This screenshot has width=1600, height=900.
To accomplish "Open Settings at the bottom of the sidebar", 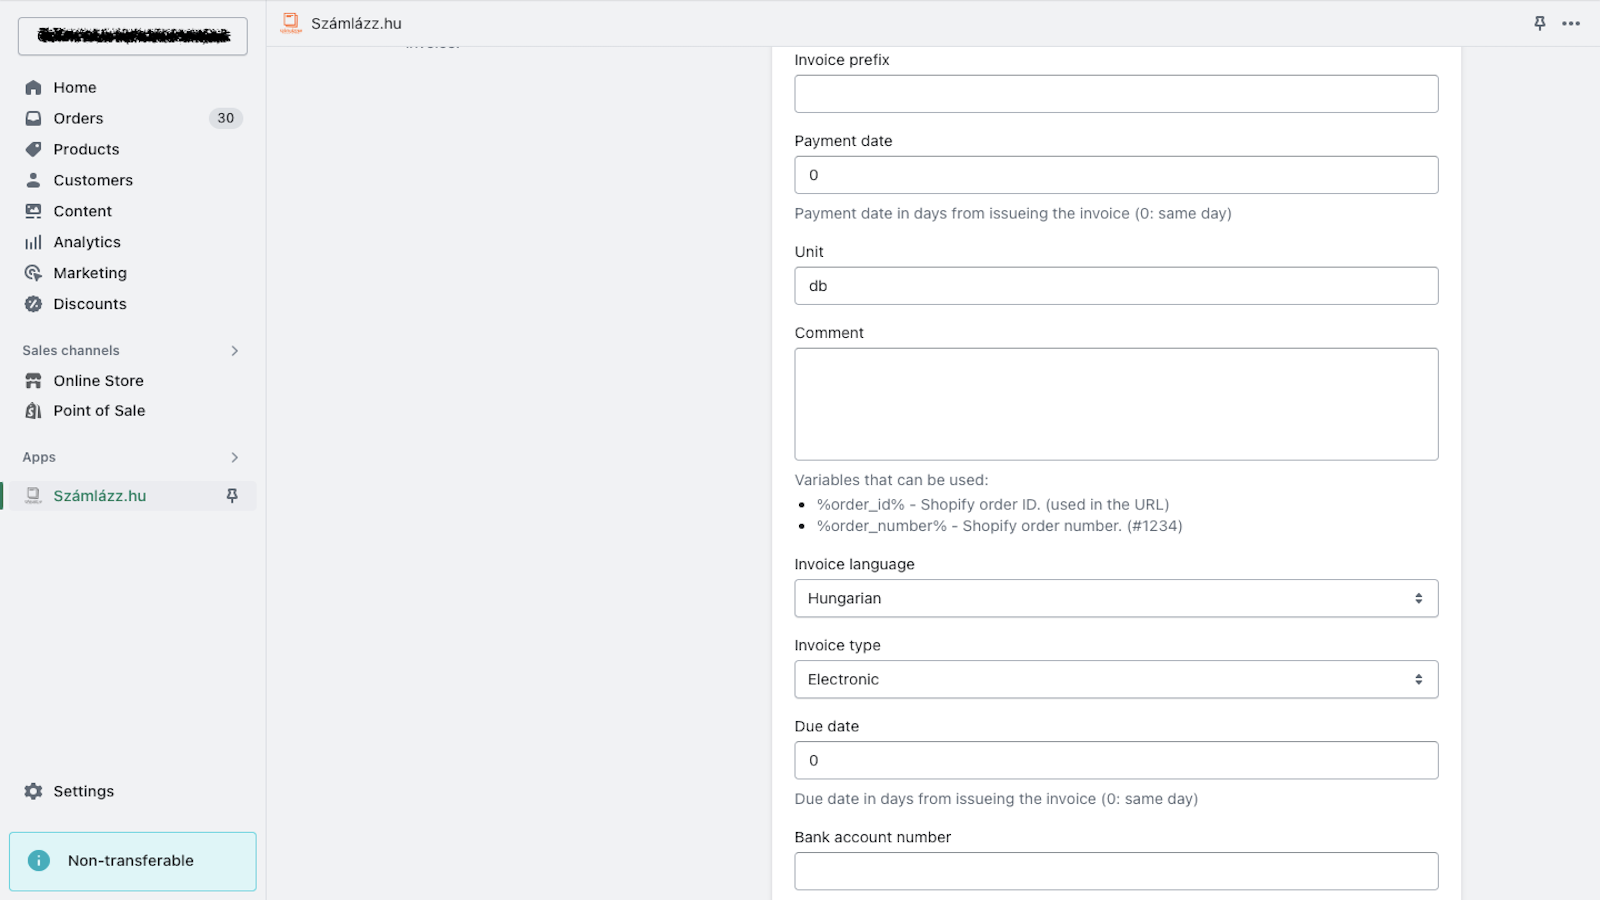I will [84, 790].
